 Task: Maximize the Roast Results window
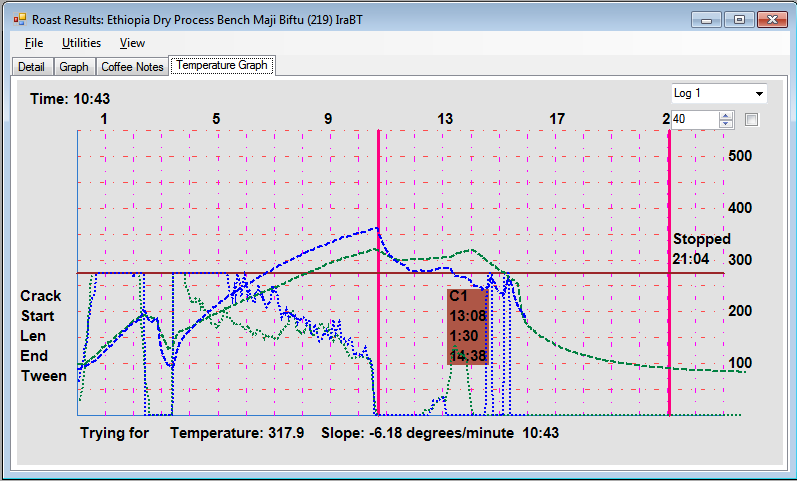739,19
